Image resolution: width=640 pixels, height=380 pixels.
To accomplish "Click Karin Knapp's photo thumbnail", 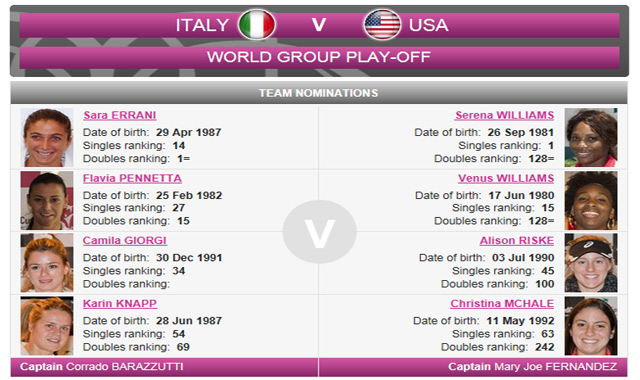I will pyautogui.click(x=47, y=326).
